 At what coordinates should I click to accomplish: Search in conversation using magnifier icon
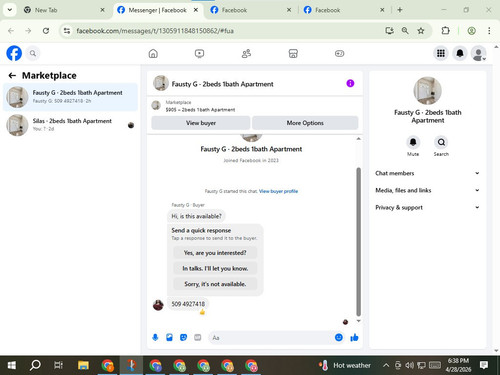441,142
